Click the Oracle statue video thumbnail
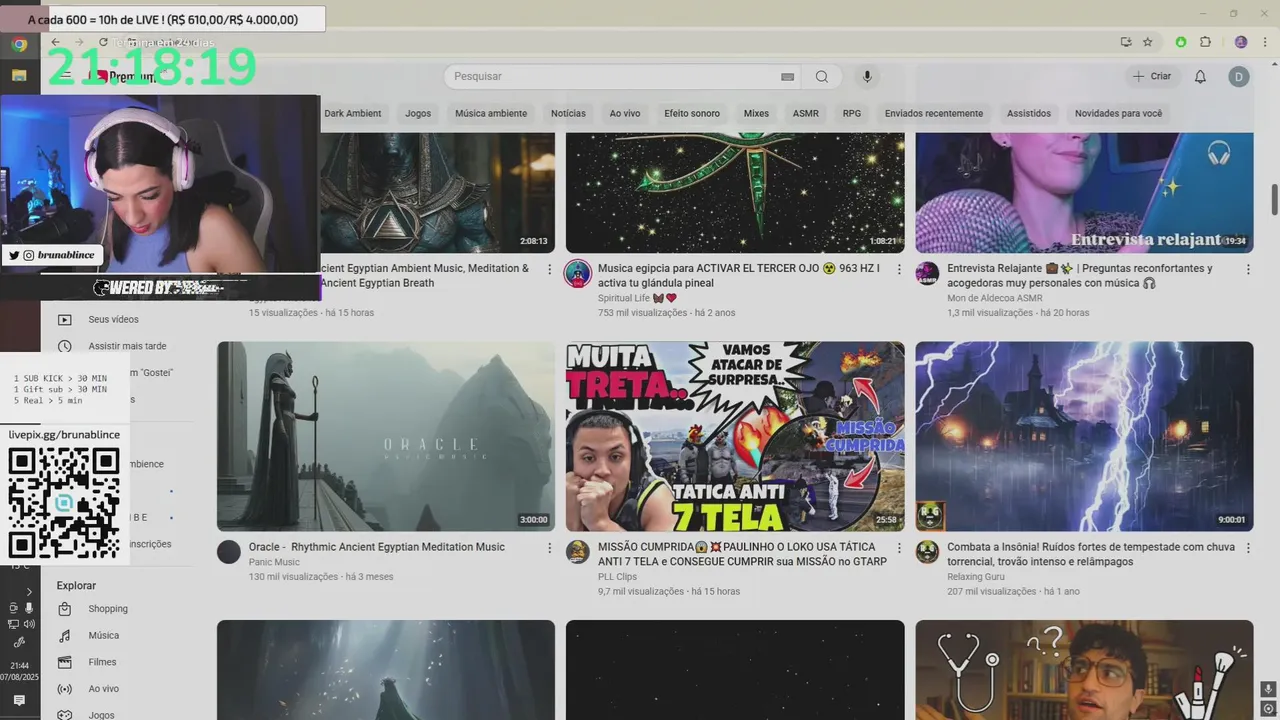1280x720 pixels. pos(386,436)
